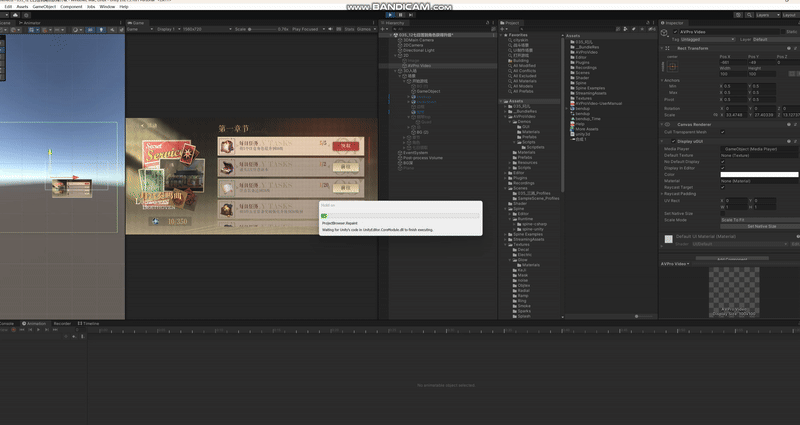This screenshot has height=425, width=800.
Task: Click the Pause button in top toolbar
Action: pyautogui.click(x=401, y=15)
